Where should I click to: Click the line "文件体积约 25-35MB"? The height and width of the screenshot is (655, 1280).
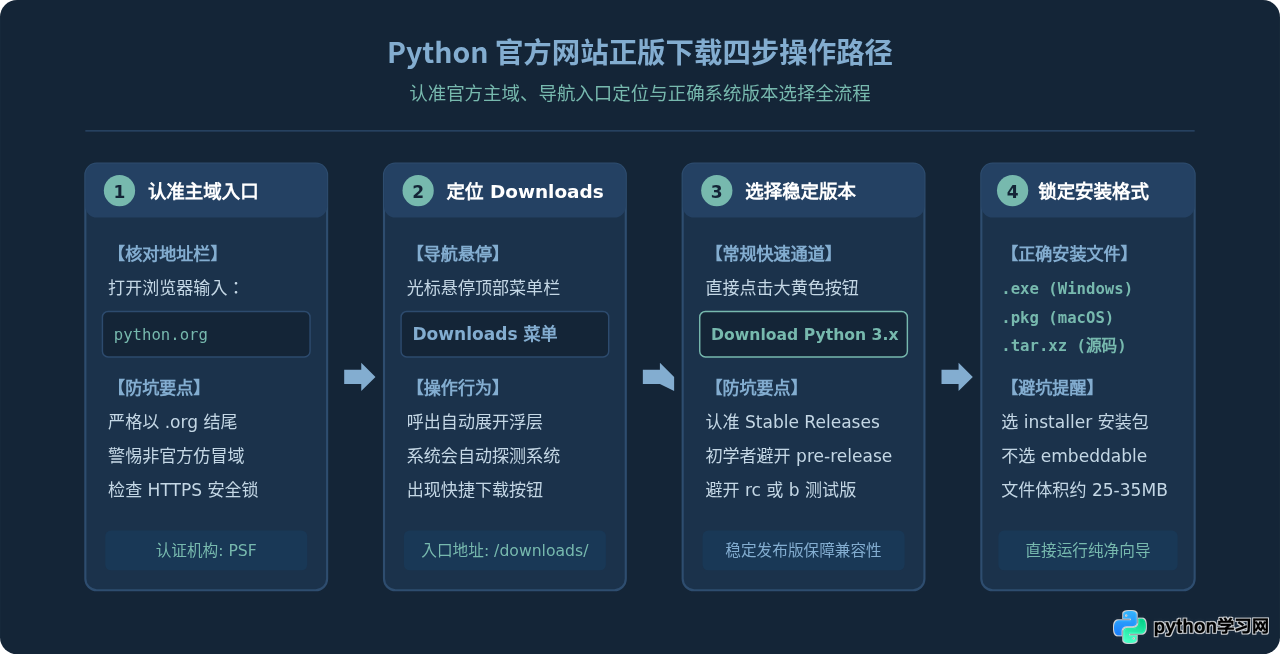click(1084, 490)
